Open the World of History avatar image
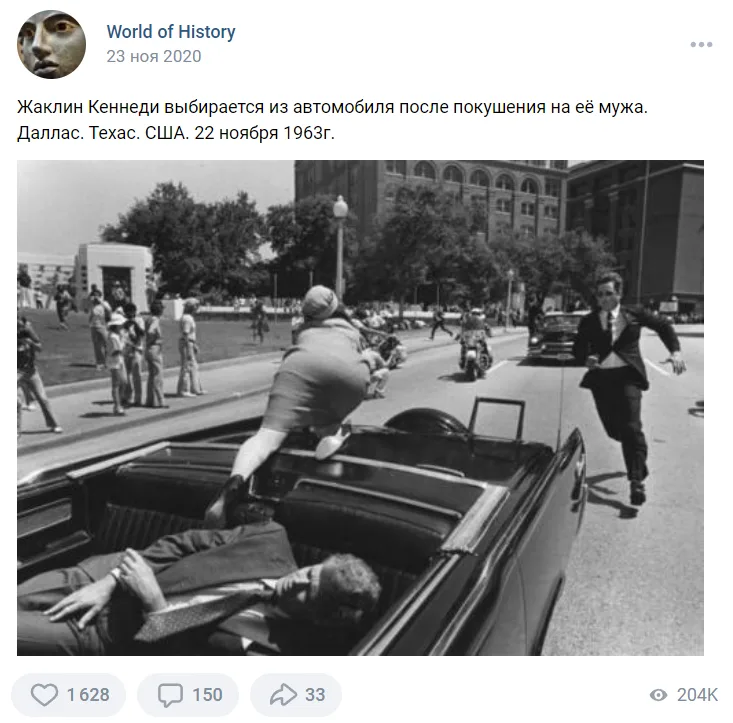This screenshot has height=723, width=733. point(51,44)
